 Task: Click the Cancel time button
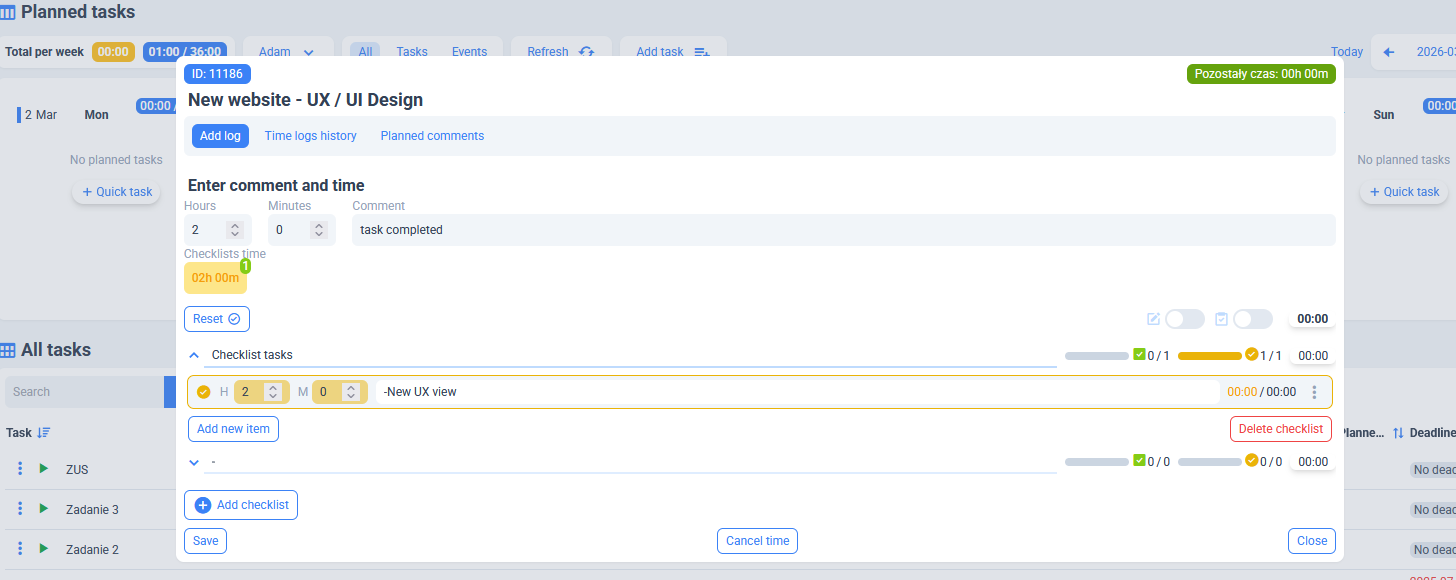point(757,541)
